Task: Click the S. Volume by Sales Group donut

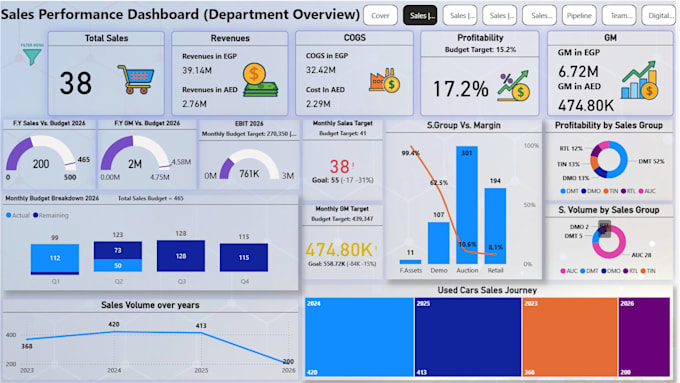Action: coord(609,242)
